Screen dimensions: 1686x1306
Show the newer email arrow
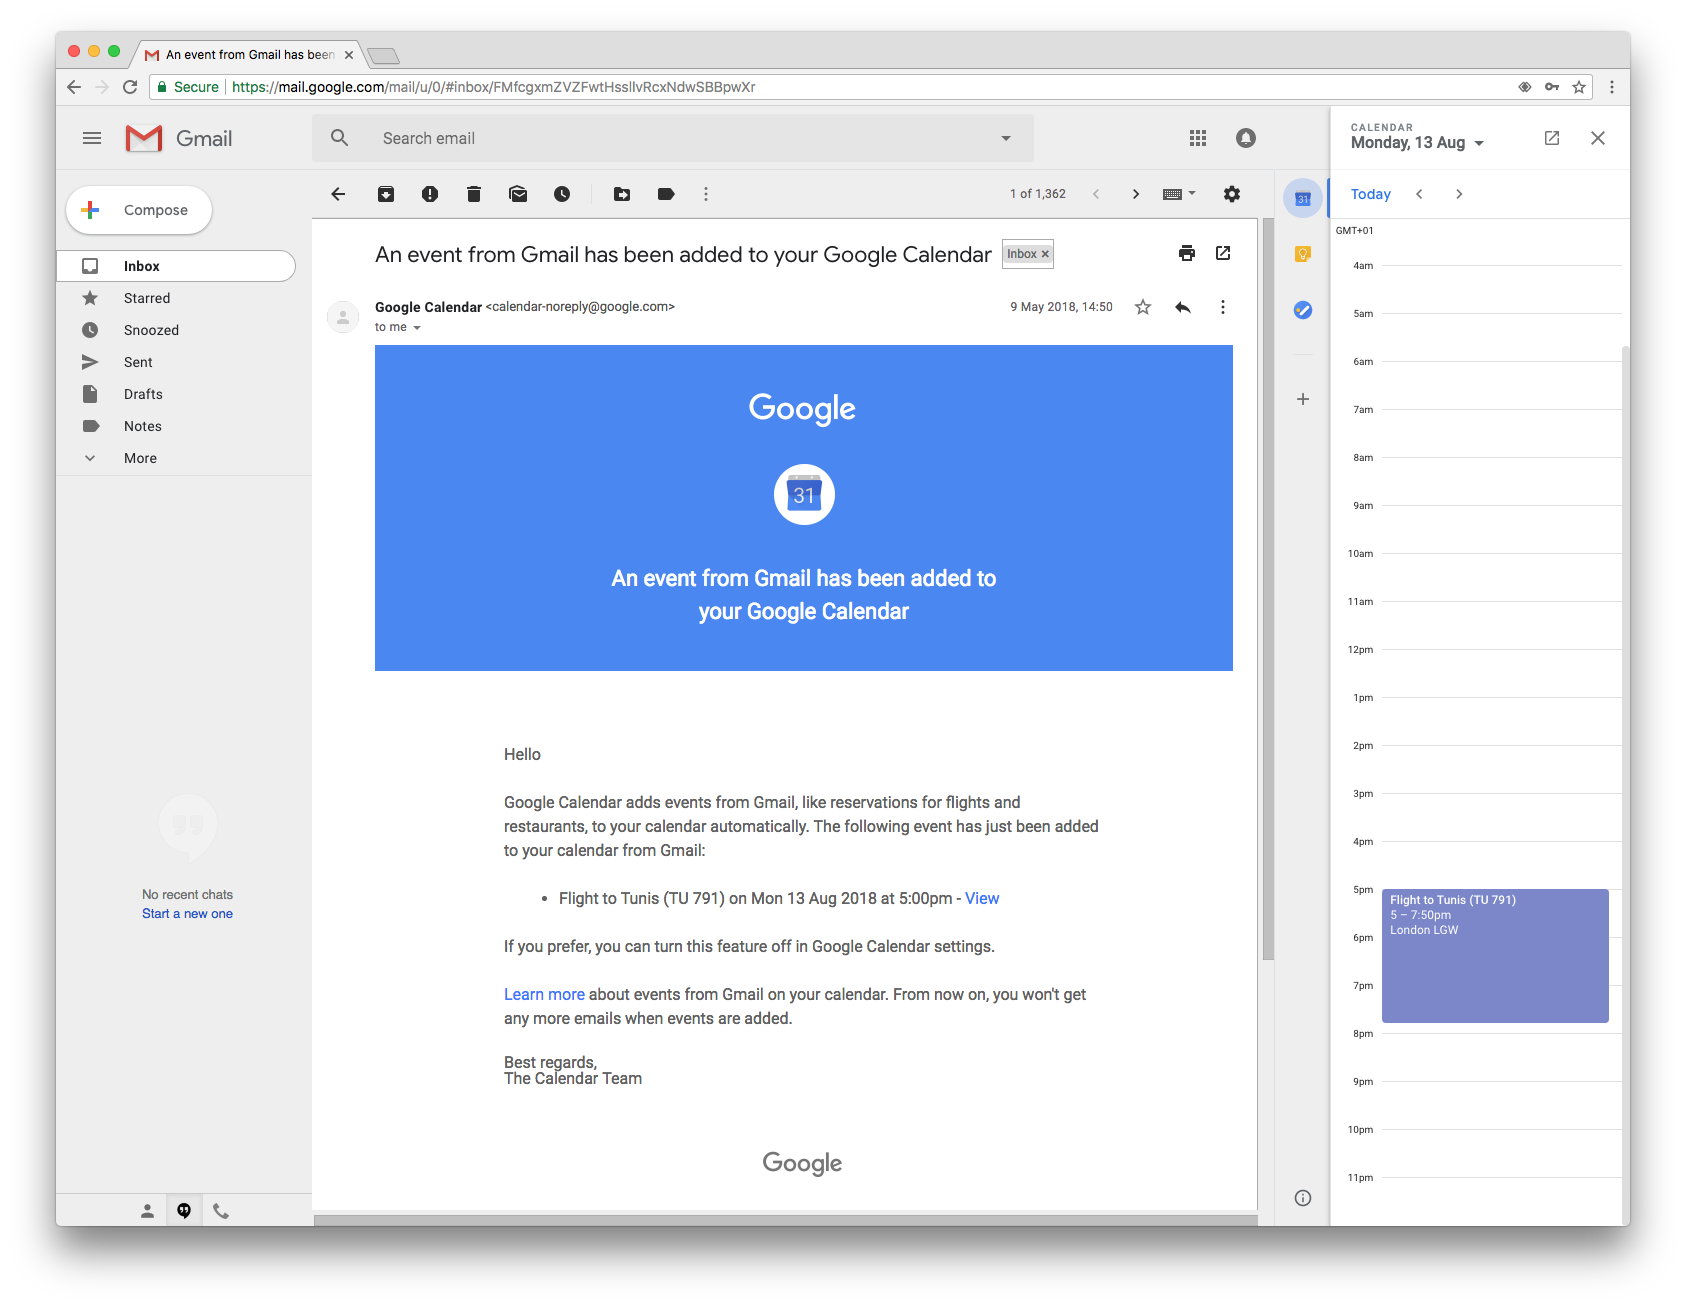pos(1096,194)
